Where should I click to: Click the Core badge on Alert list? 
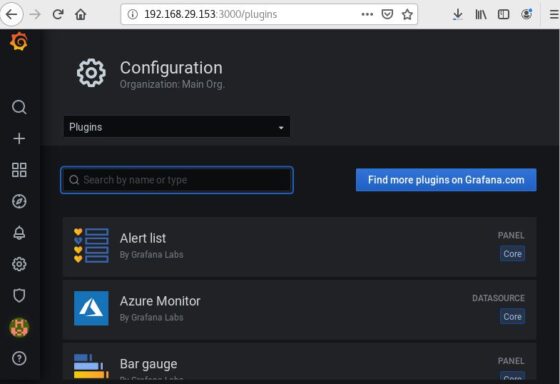coord(512,254)
